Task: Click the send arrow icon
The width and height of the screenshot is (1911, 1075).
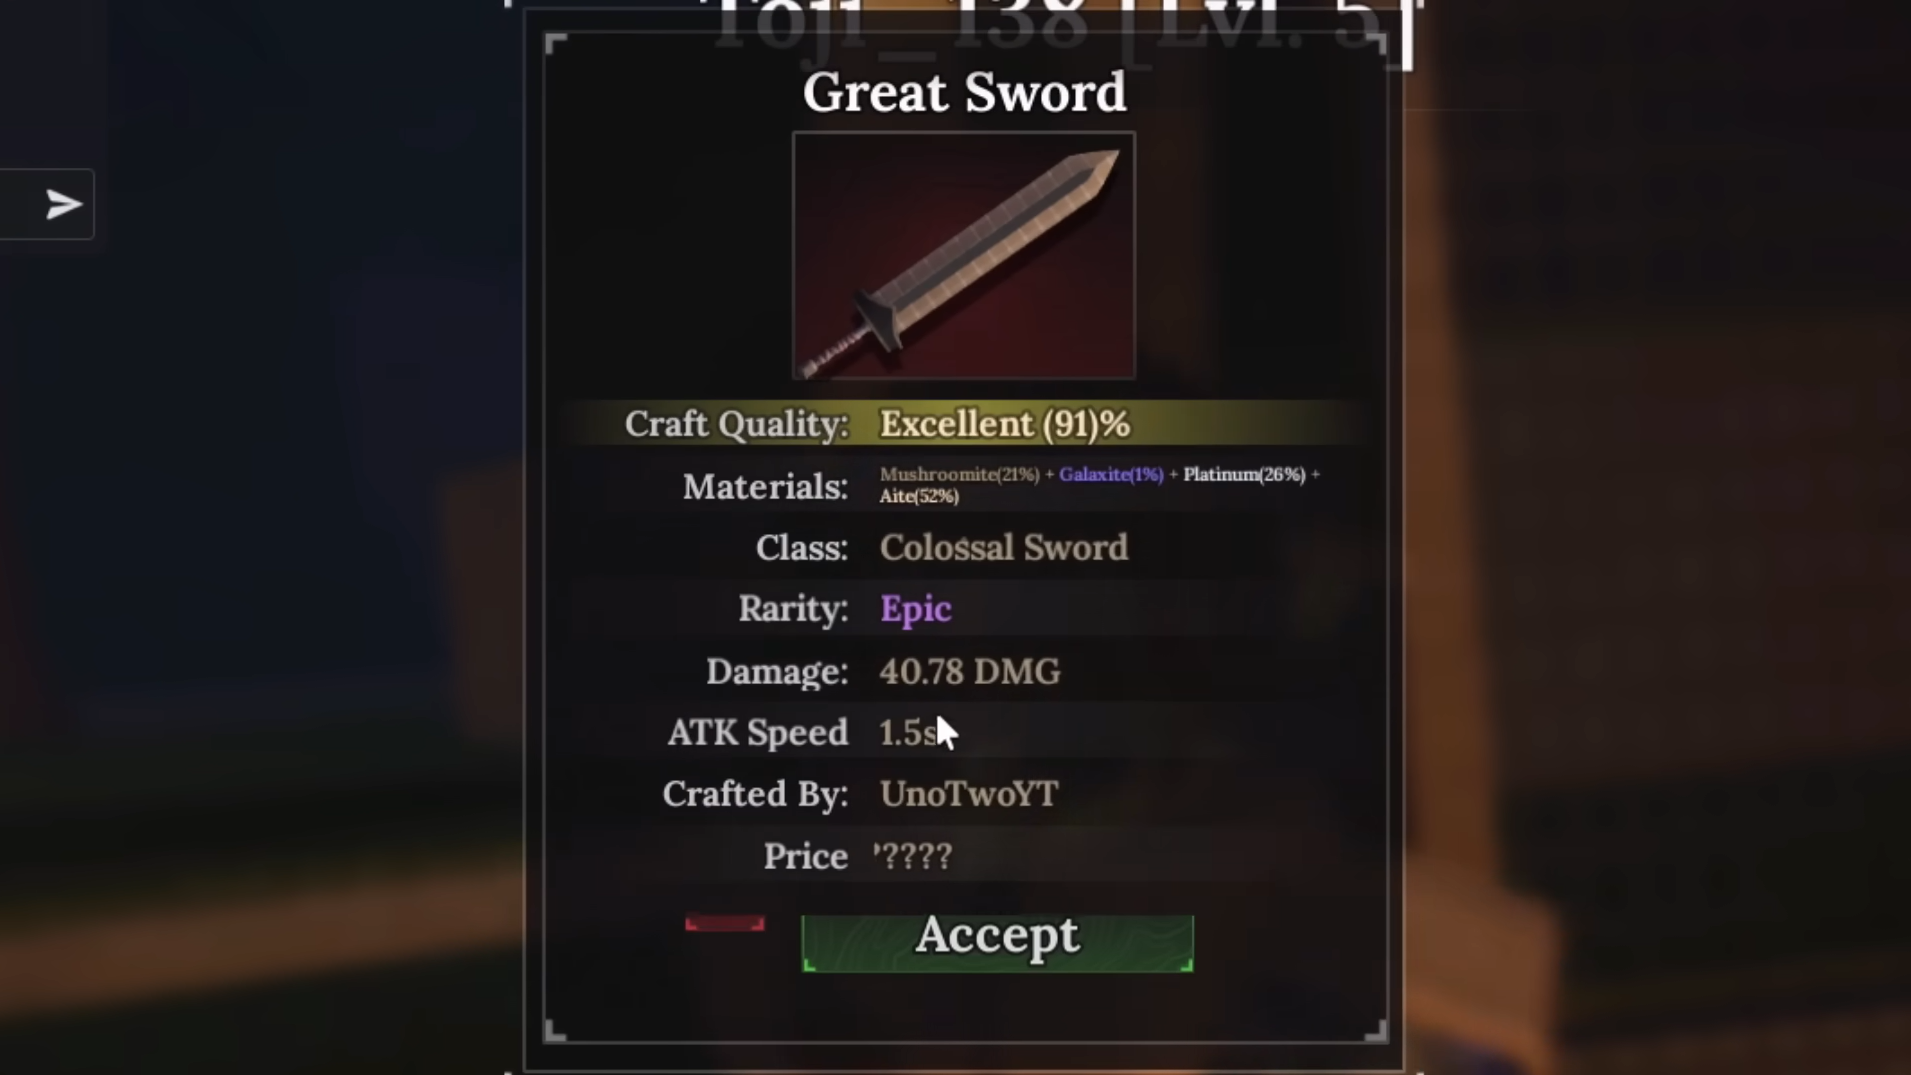Action: coord(63,204)
